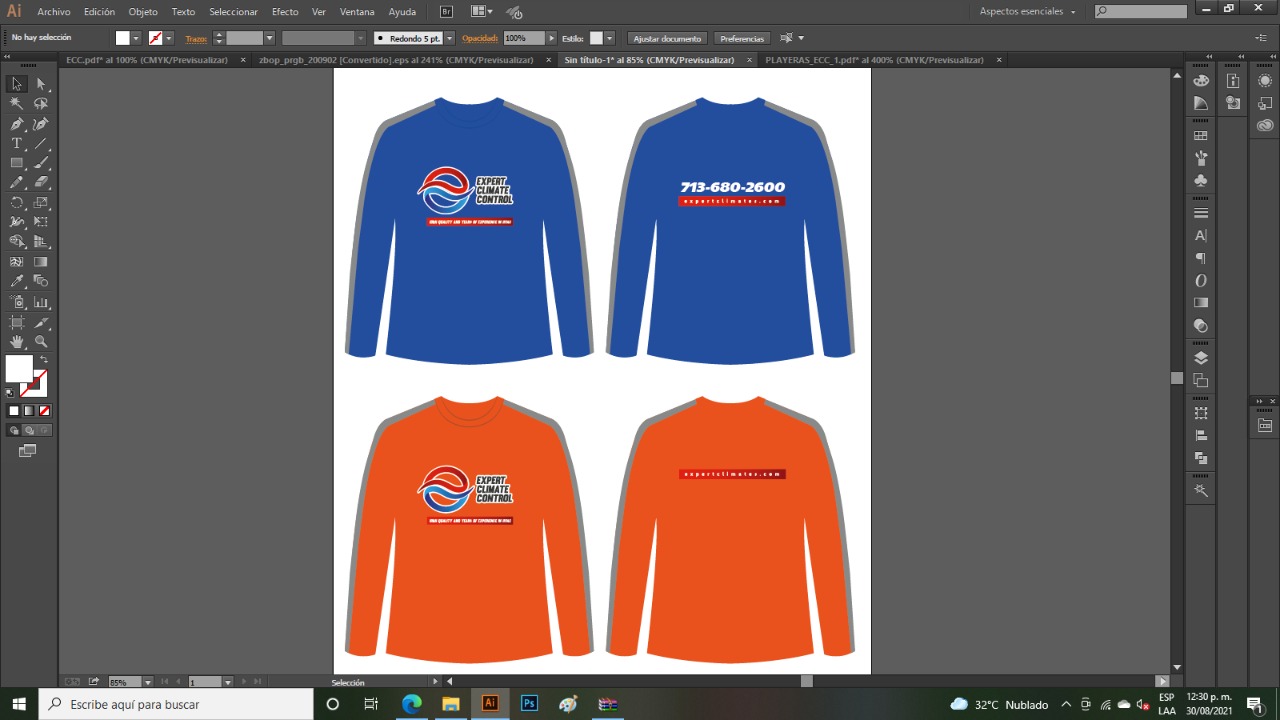This screenshot has height=720, width=1280.
Task: Open the Color palette panel icon
Action: [1201, 81]
